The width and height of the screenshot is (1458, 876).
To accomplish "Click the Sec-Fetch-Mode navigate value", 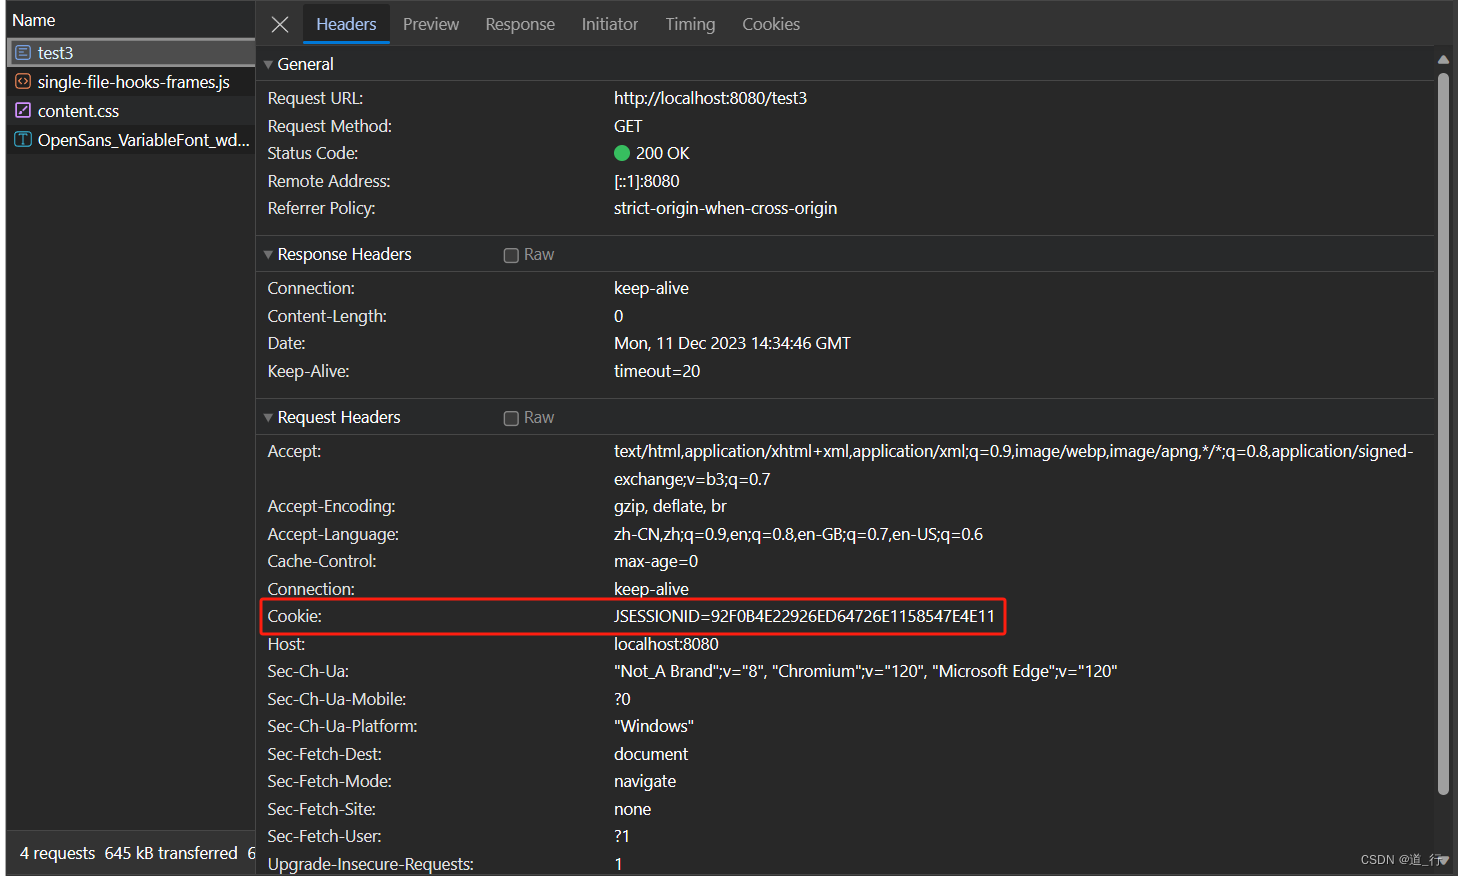I will (x=645, y=781).
